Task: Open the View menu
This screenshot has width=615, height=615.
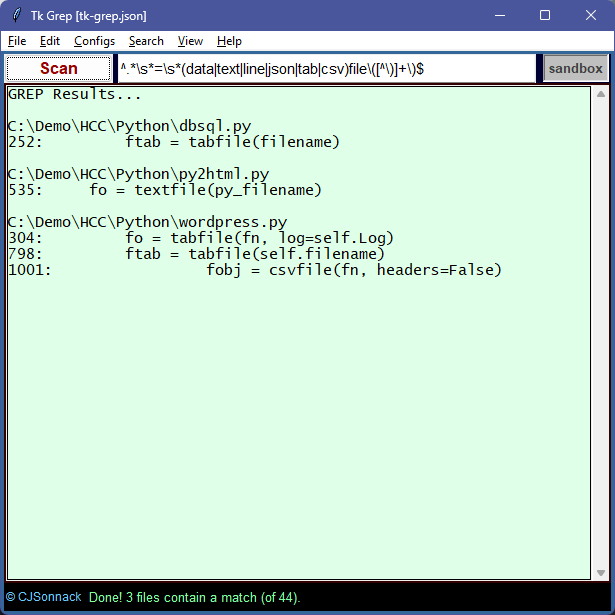Action: click(x=190, y=41)
